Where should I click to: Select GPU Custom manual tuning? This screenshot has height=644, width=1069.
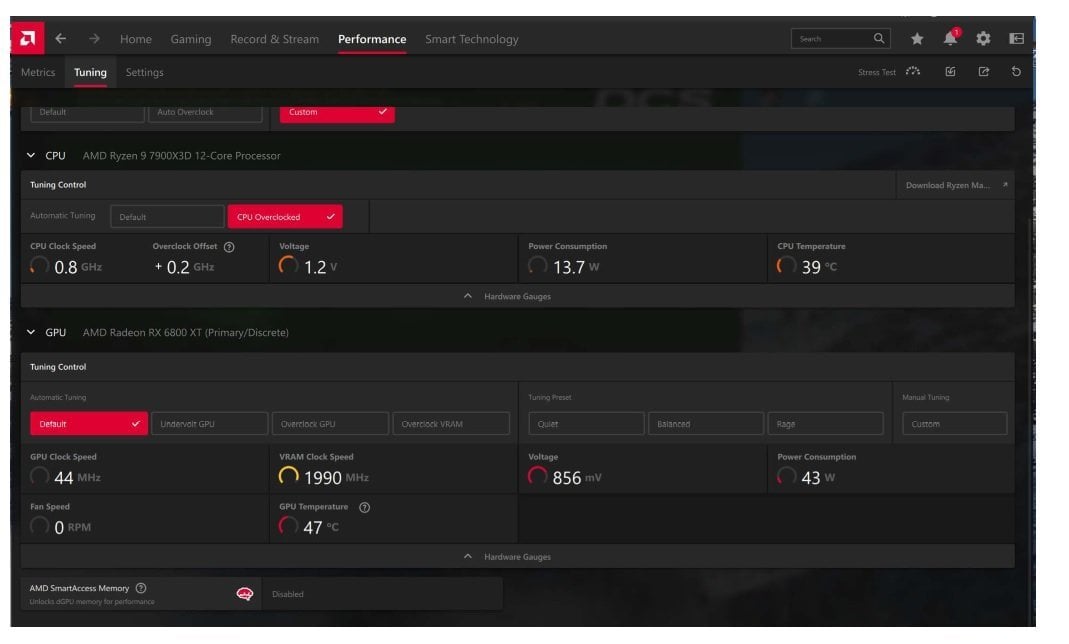(954, 424)
